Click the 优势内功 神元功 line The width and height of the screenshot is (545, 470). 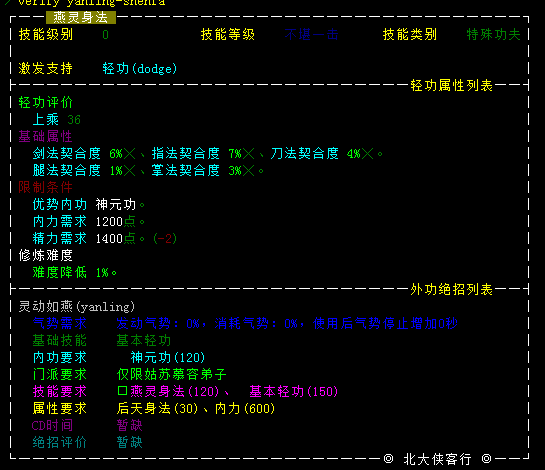click(x=88, y=204)
